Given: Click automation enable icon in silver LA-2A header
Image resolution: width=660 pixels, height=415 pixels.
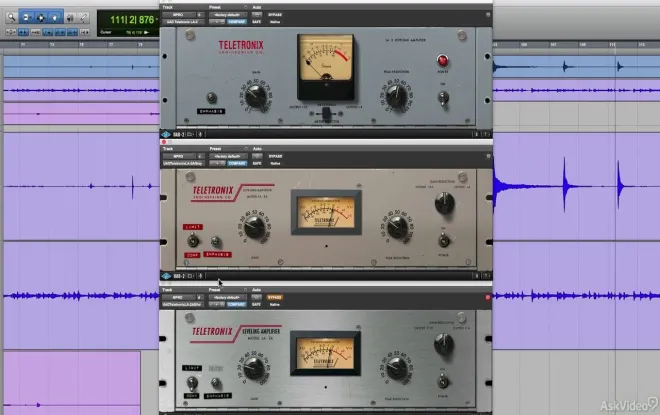Looking at the screenshot, I should (x=257, y=297).
